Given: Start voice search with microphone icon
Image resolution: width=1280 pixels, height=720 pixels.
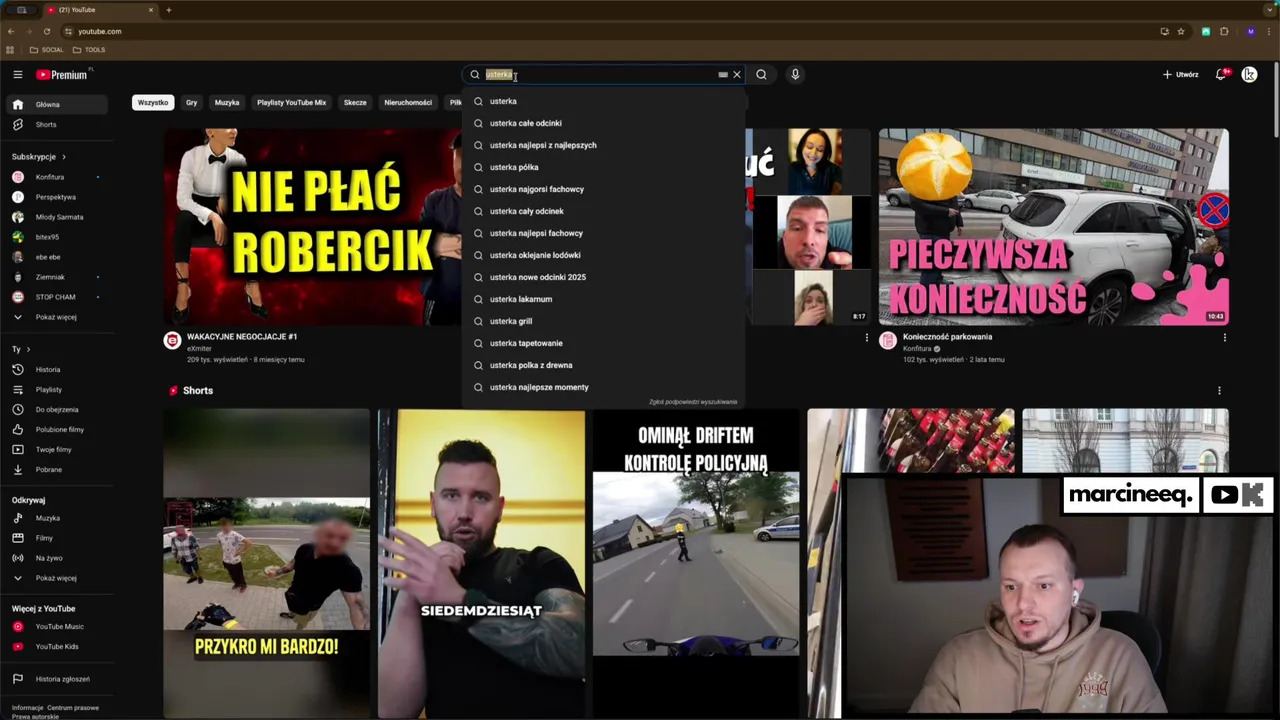Looking at the screenshot, I should 795,74.
